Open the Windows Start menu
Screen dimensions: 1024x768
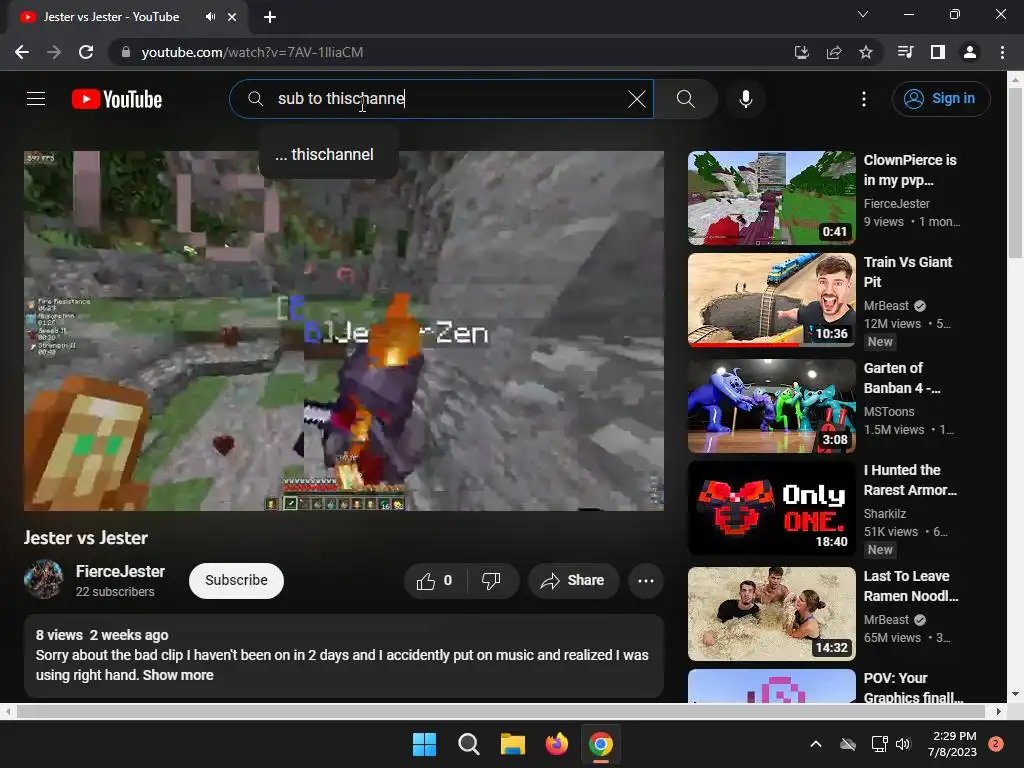point(424,744)
